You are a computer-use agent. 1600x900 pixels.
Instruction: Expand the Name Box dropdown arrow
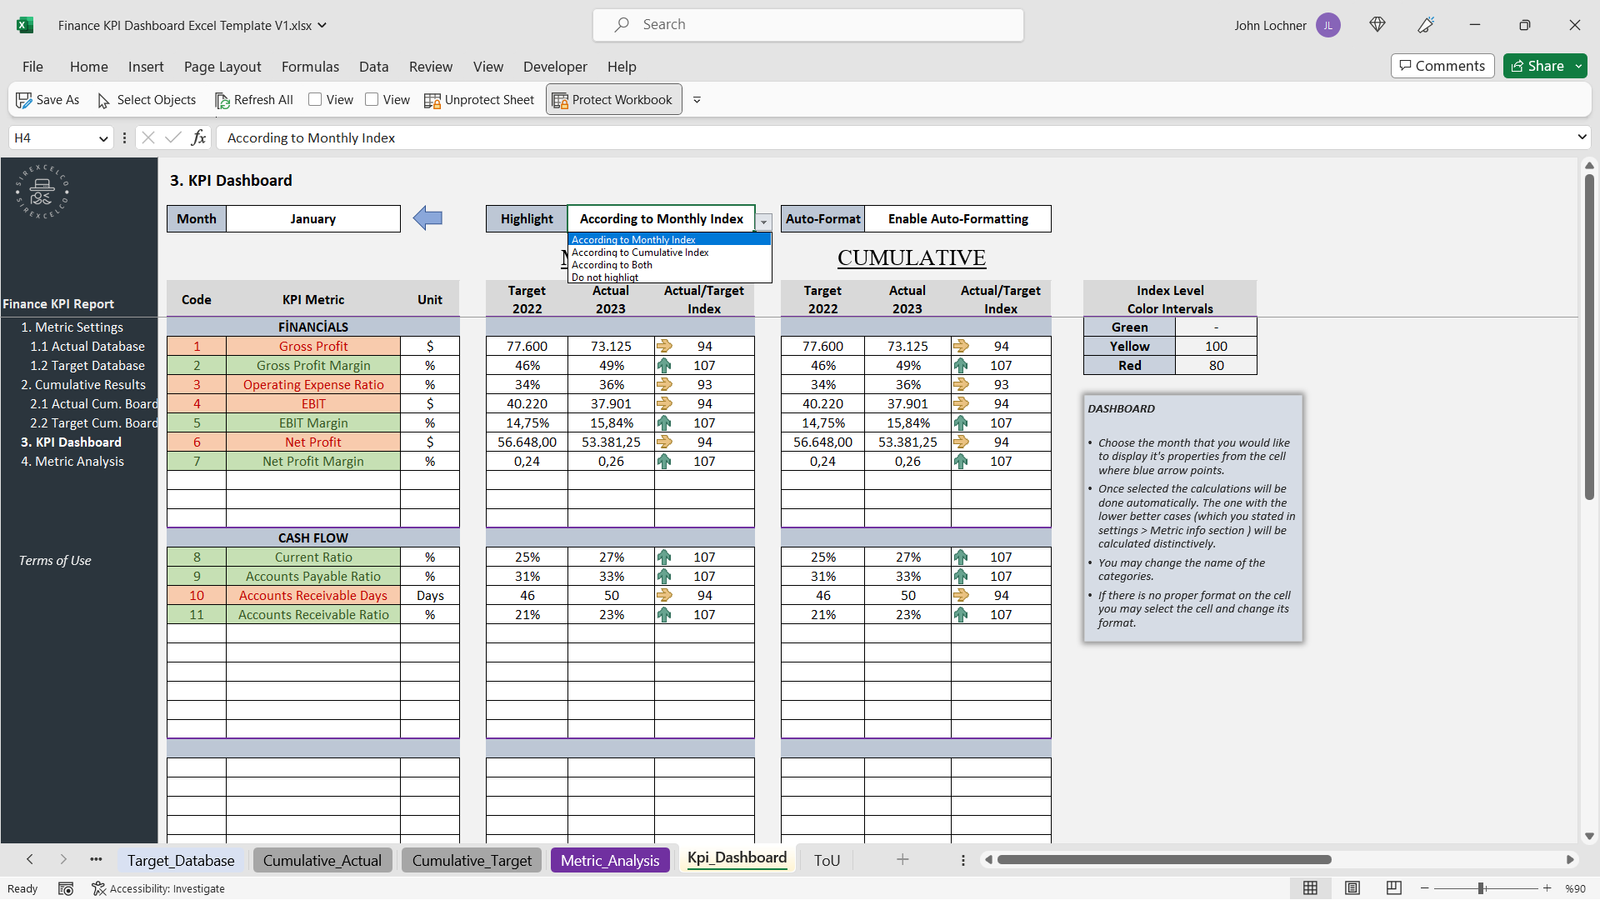tap(103, 138)
